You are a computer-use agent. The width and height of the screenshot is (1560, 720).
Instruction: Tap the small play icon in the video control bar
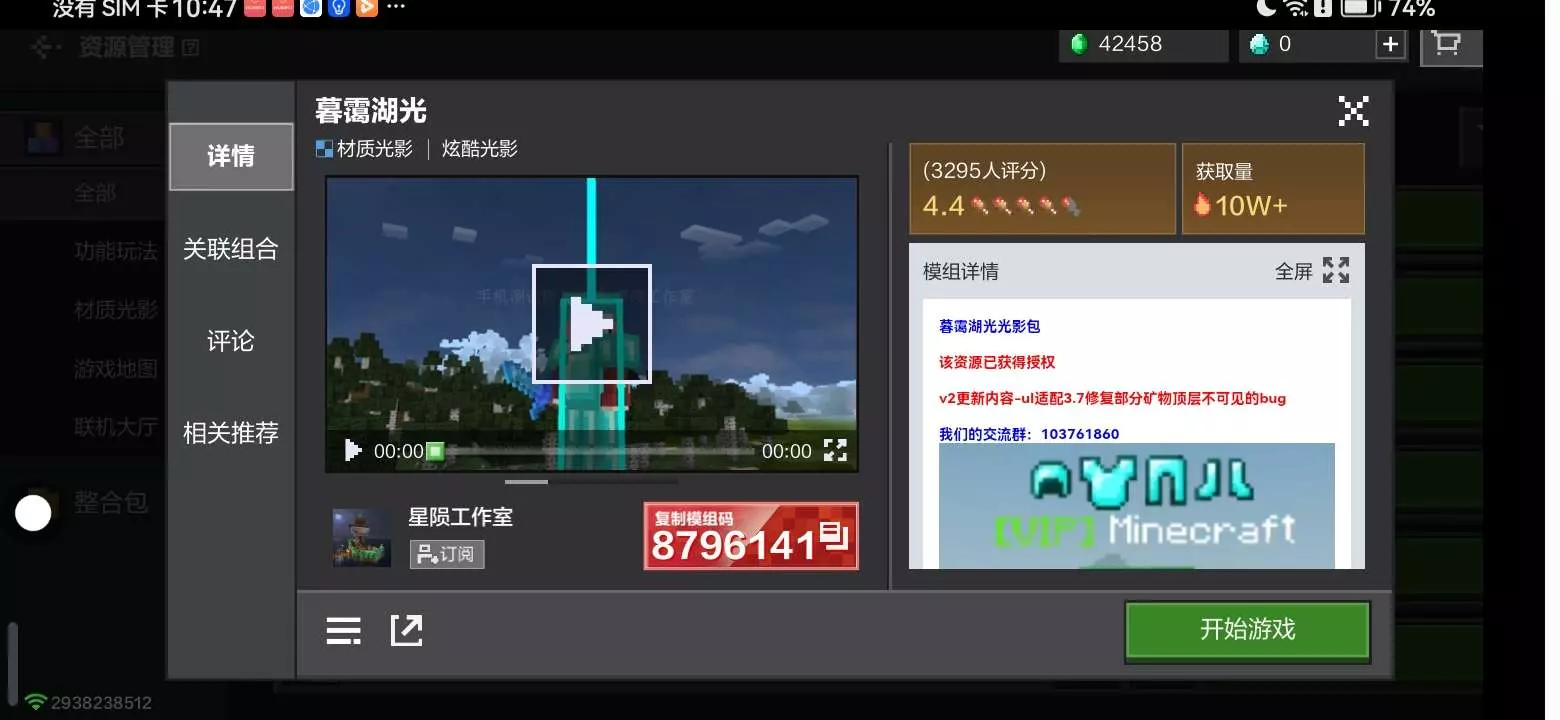click(x=352, y=451)
